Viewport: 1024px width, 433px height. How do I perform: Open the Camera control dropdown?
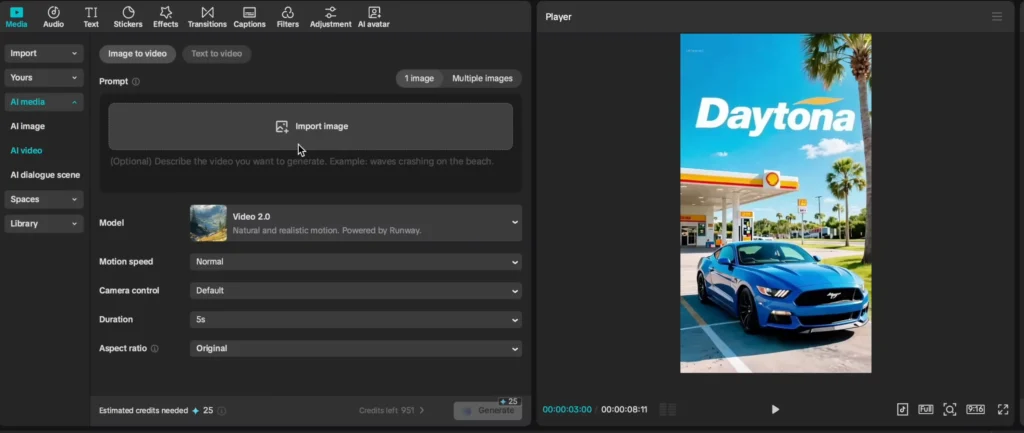pyautogui.click(x=356, y=291)
